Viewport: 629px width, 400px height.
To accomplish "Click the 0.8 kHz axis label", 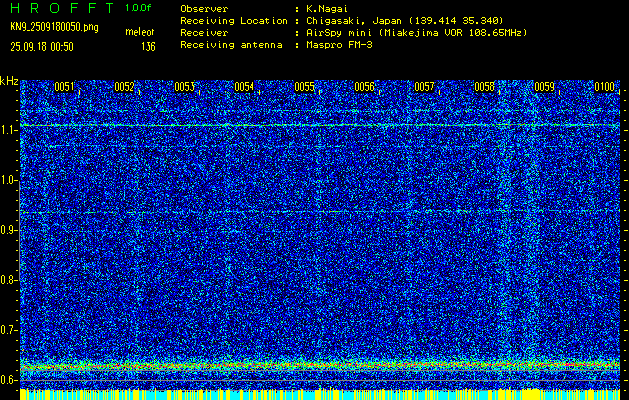I will pos(7,280).
